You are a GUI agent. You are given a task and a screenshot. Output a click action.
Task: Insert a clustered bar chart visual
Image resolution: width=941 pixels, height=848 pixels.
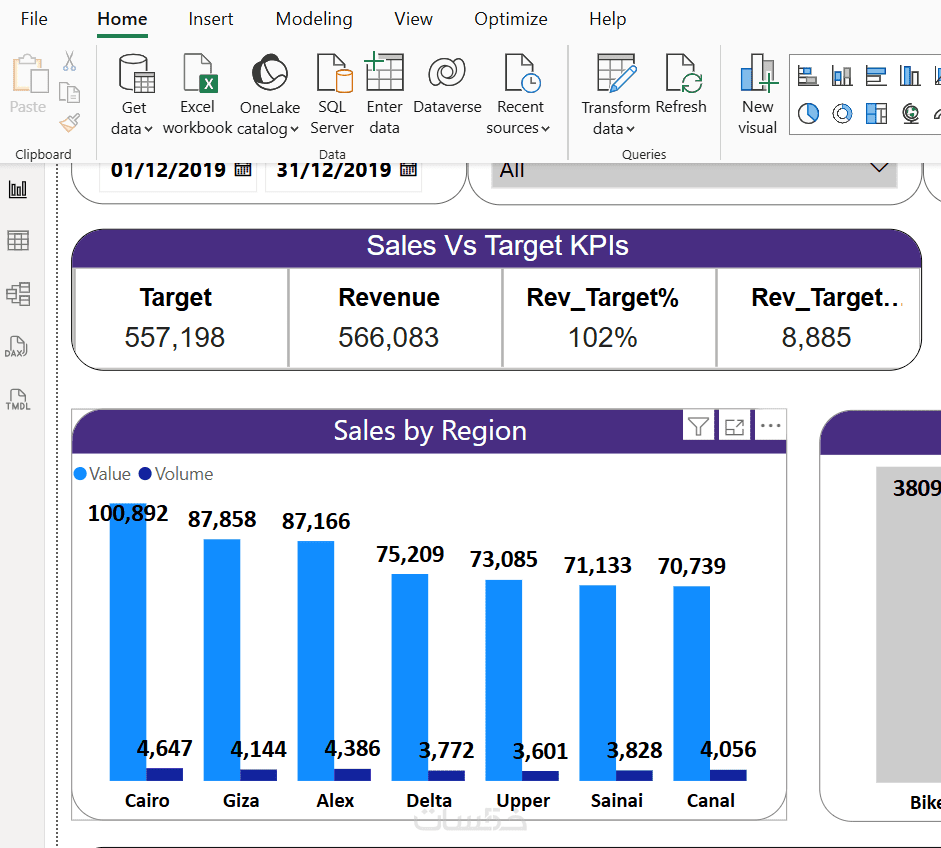[x=876, y=76]
